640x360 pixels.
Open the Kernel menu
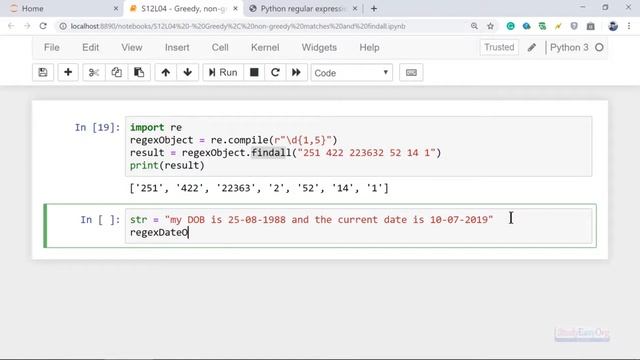(265, 47)
